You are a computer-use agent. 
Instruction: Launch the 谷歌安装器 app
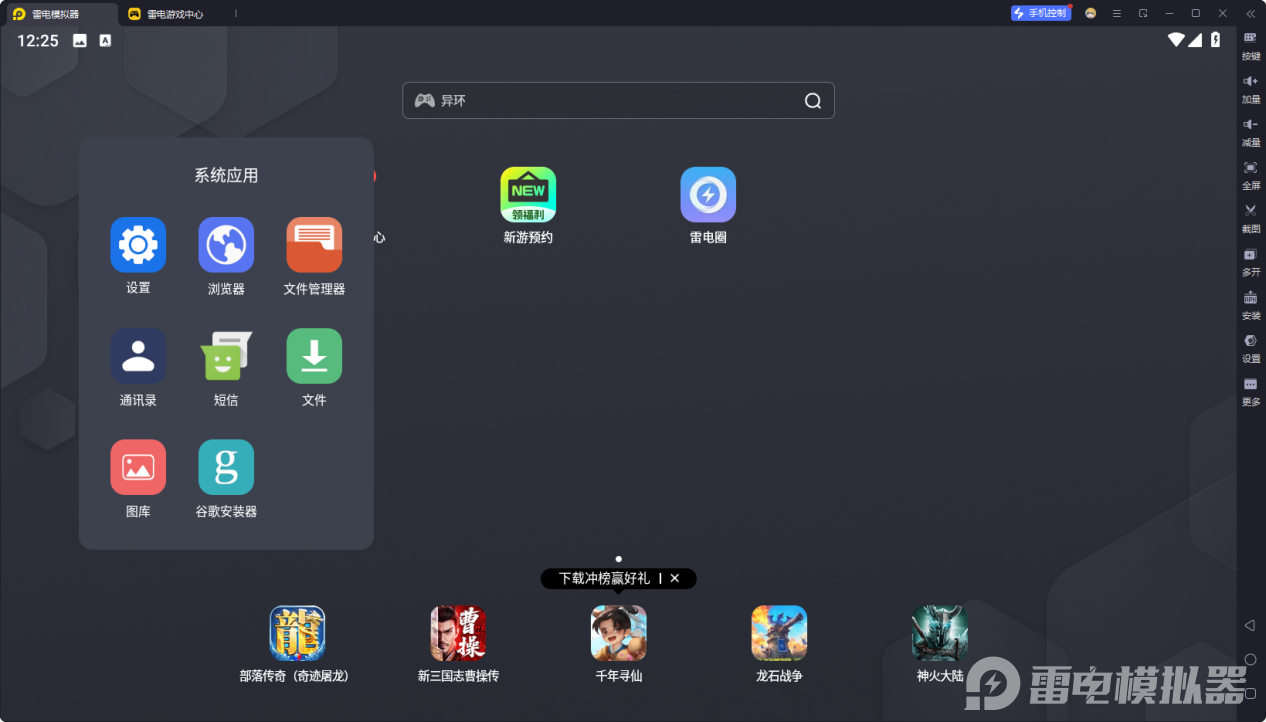click(226, 467)
